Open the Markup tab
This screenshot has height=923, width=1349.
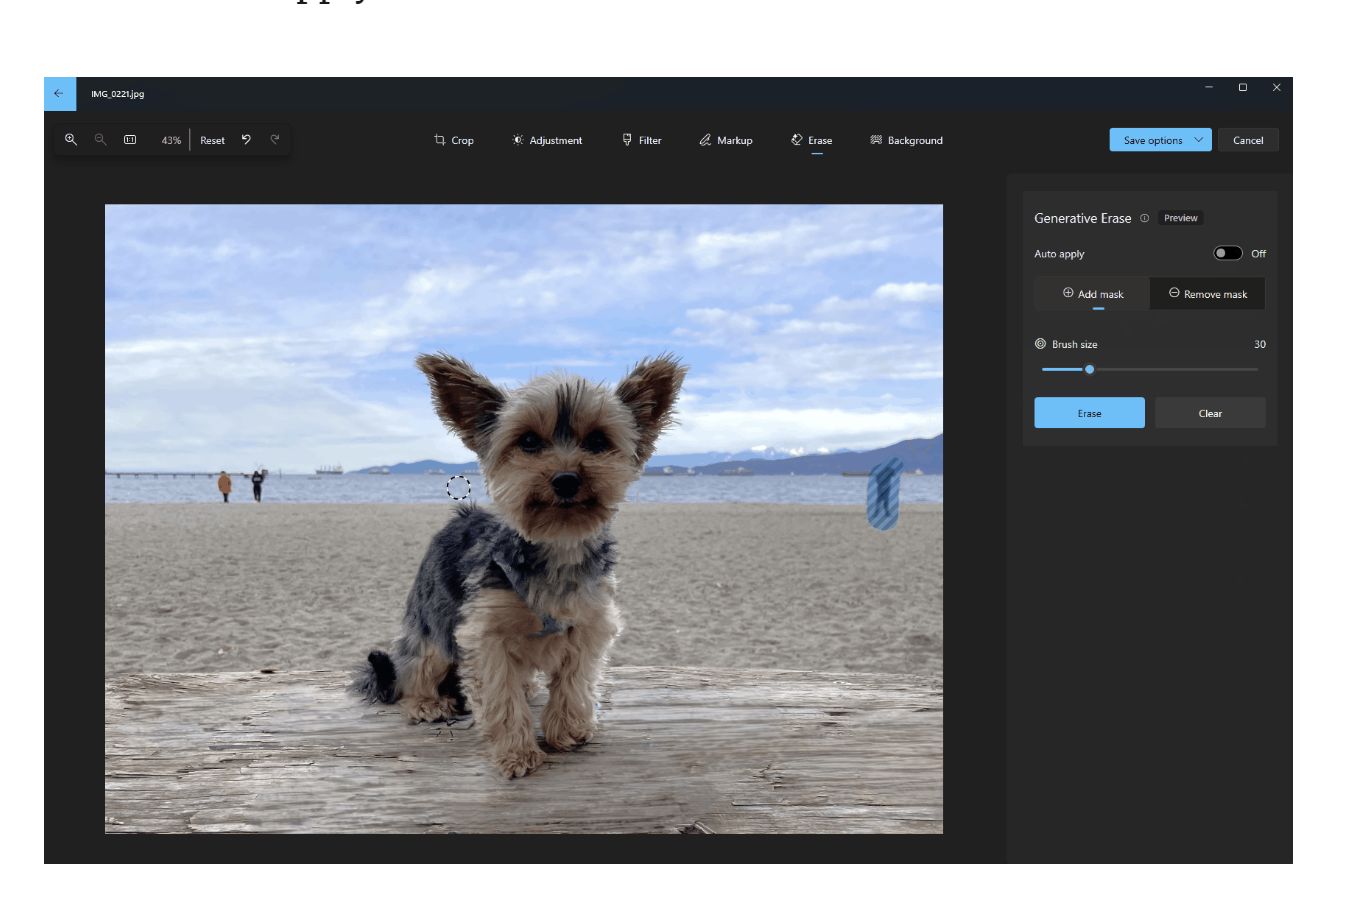tap(726, 140)
